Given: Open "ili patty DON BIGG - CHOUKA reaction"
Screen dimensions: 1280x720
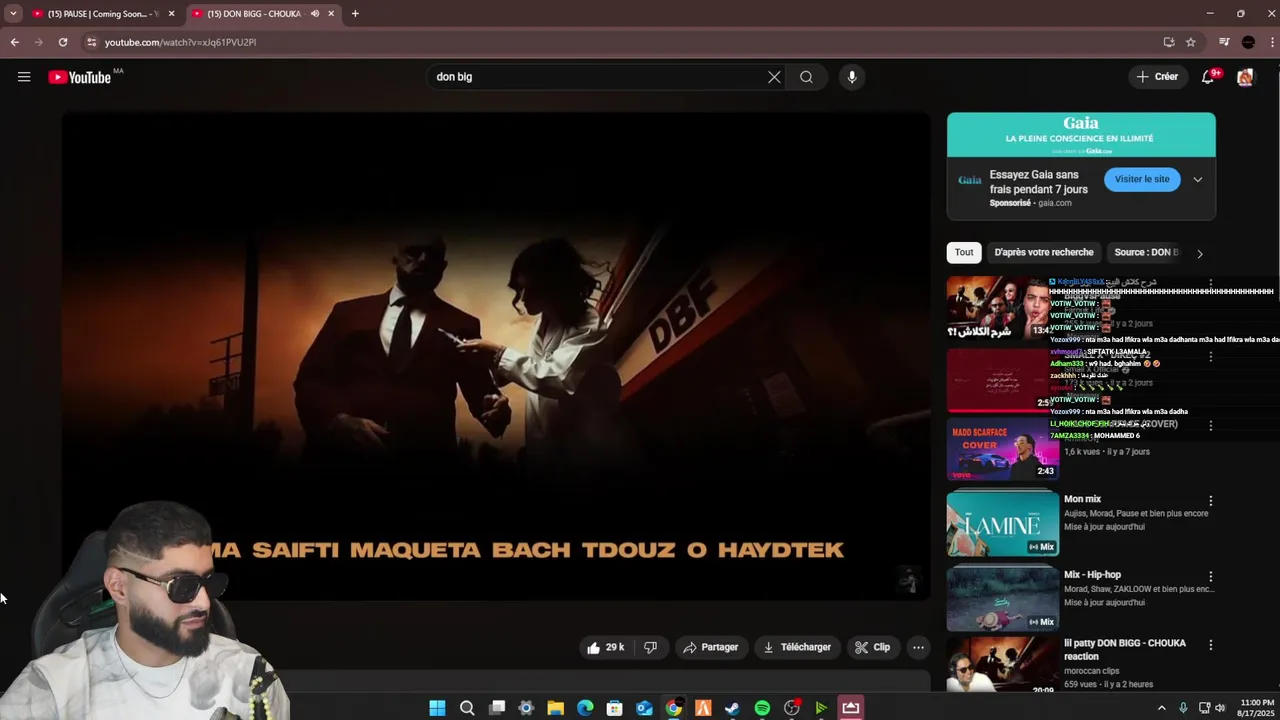Looking at the screenshot, I should click(1125, 649).
